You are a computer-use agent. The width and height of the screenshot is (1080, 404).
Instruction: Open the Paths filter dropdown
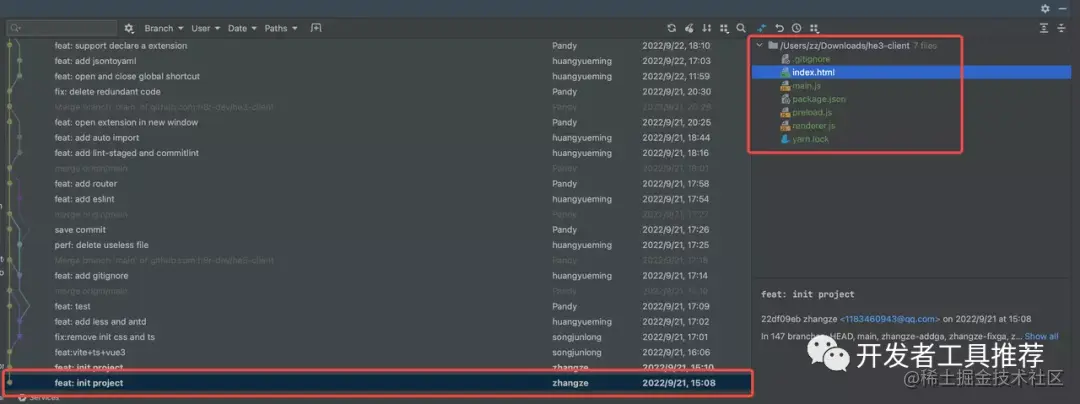click(281, 28)
